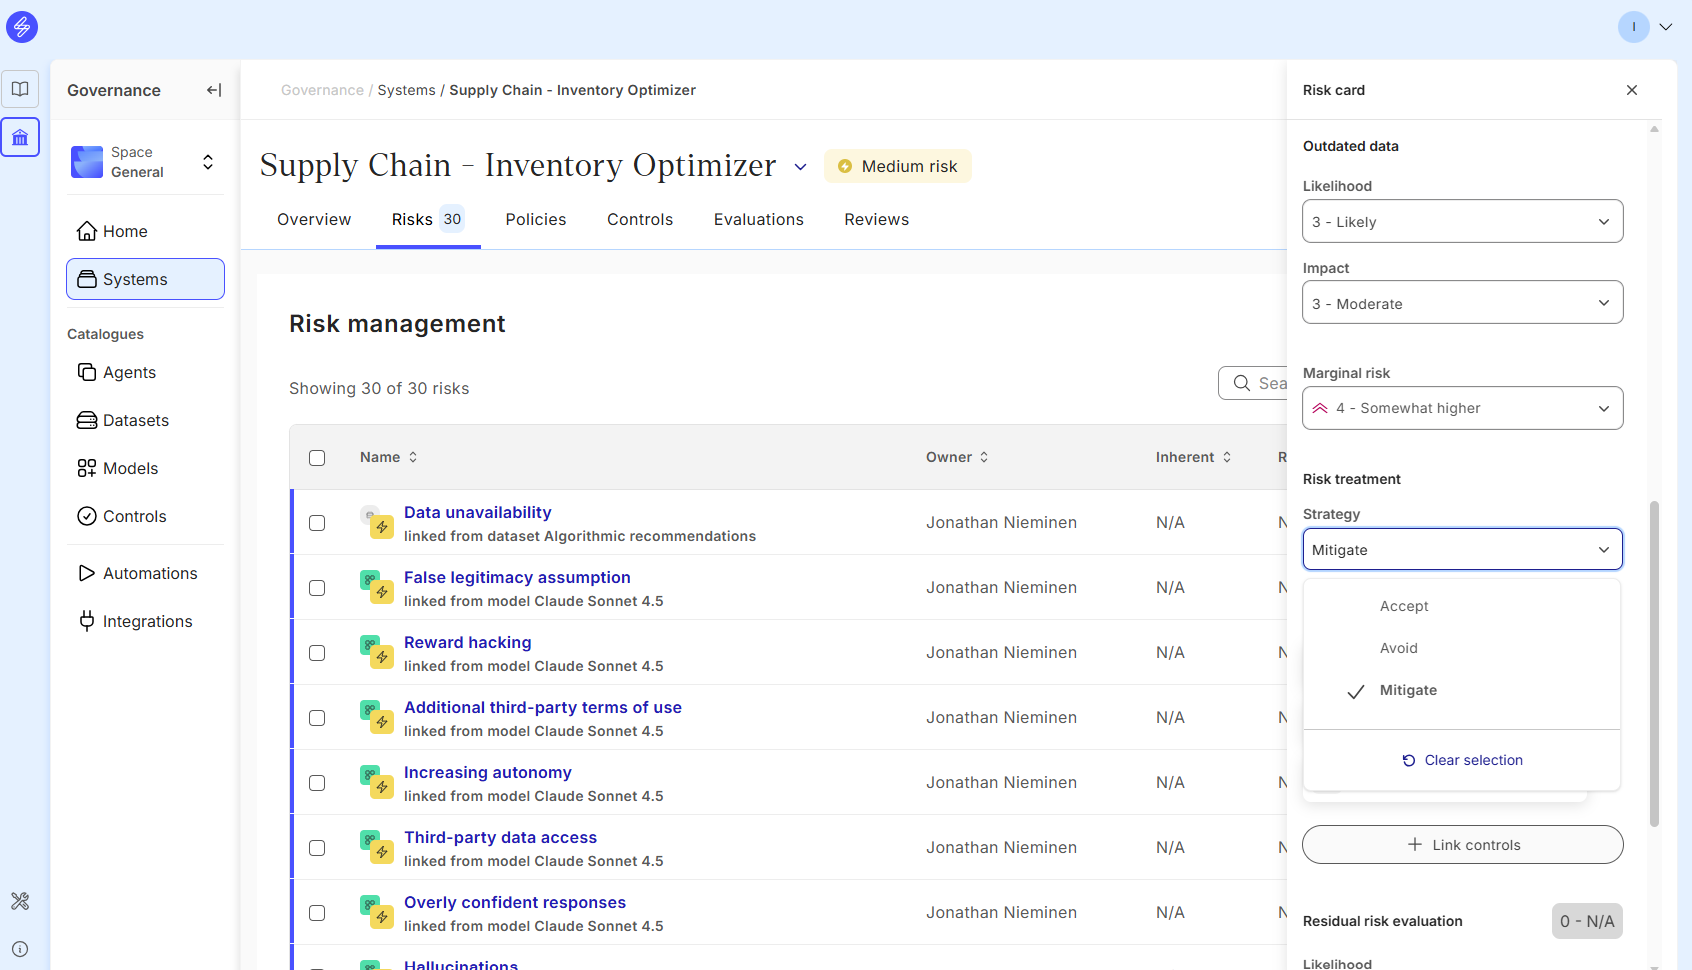
Task: Open the Likelihood dropdown
Action: point(1461,222)
